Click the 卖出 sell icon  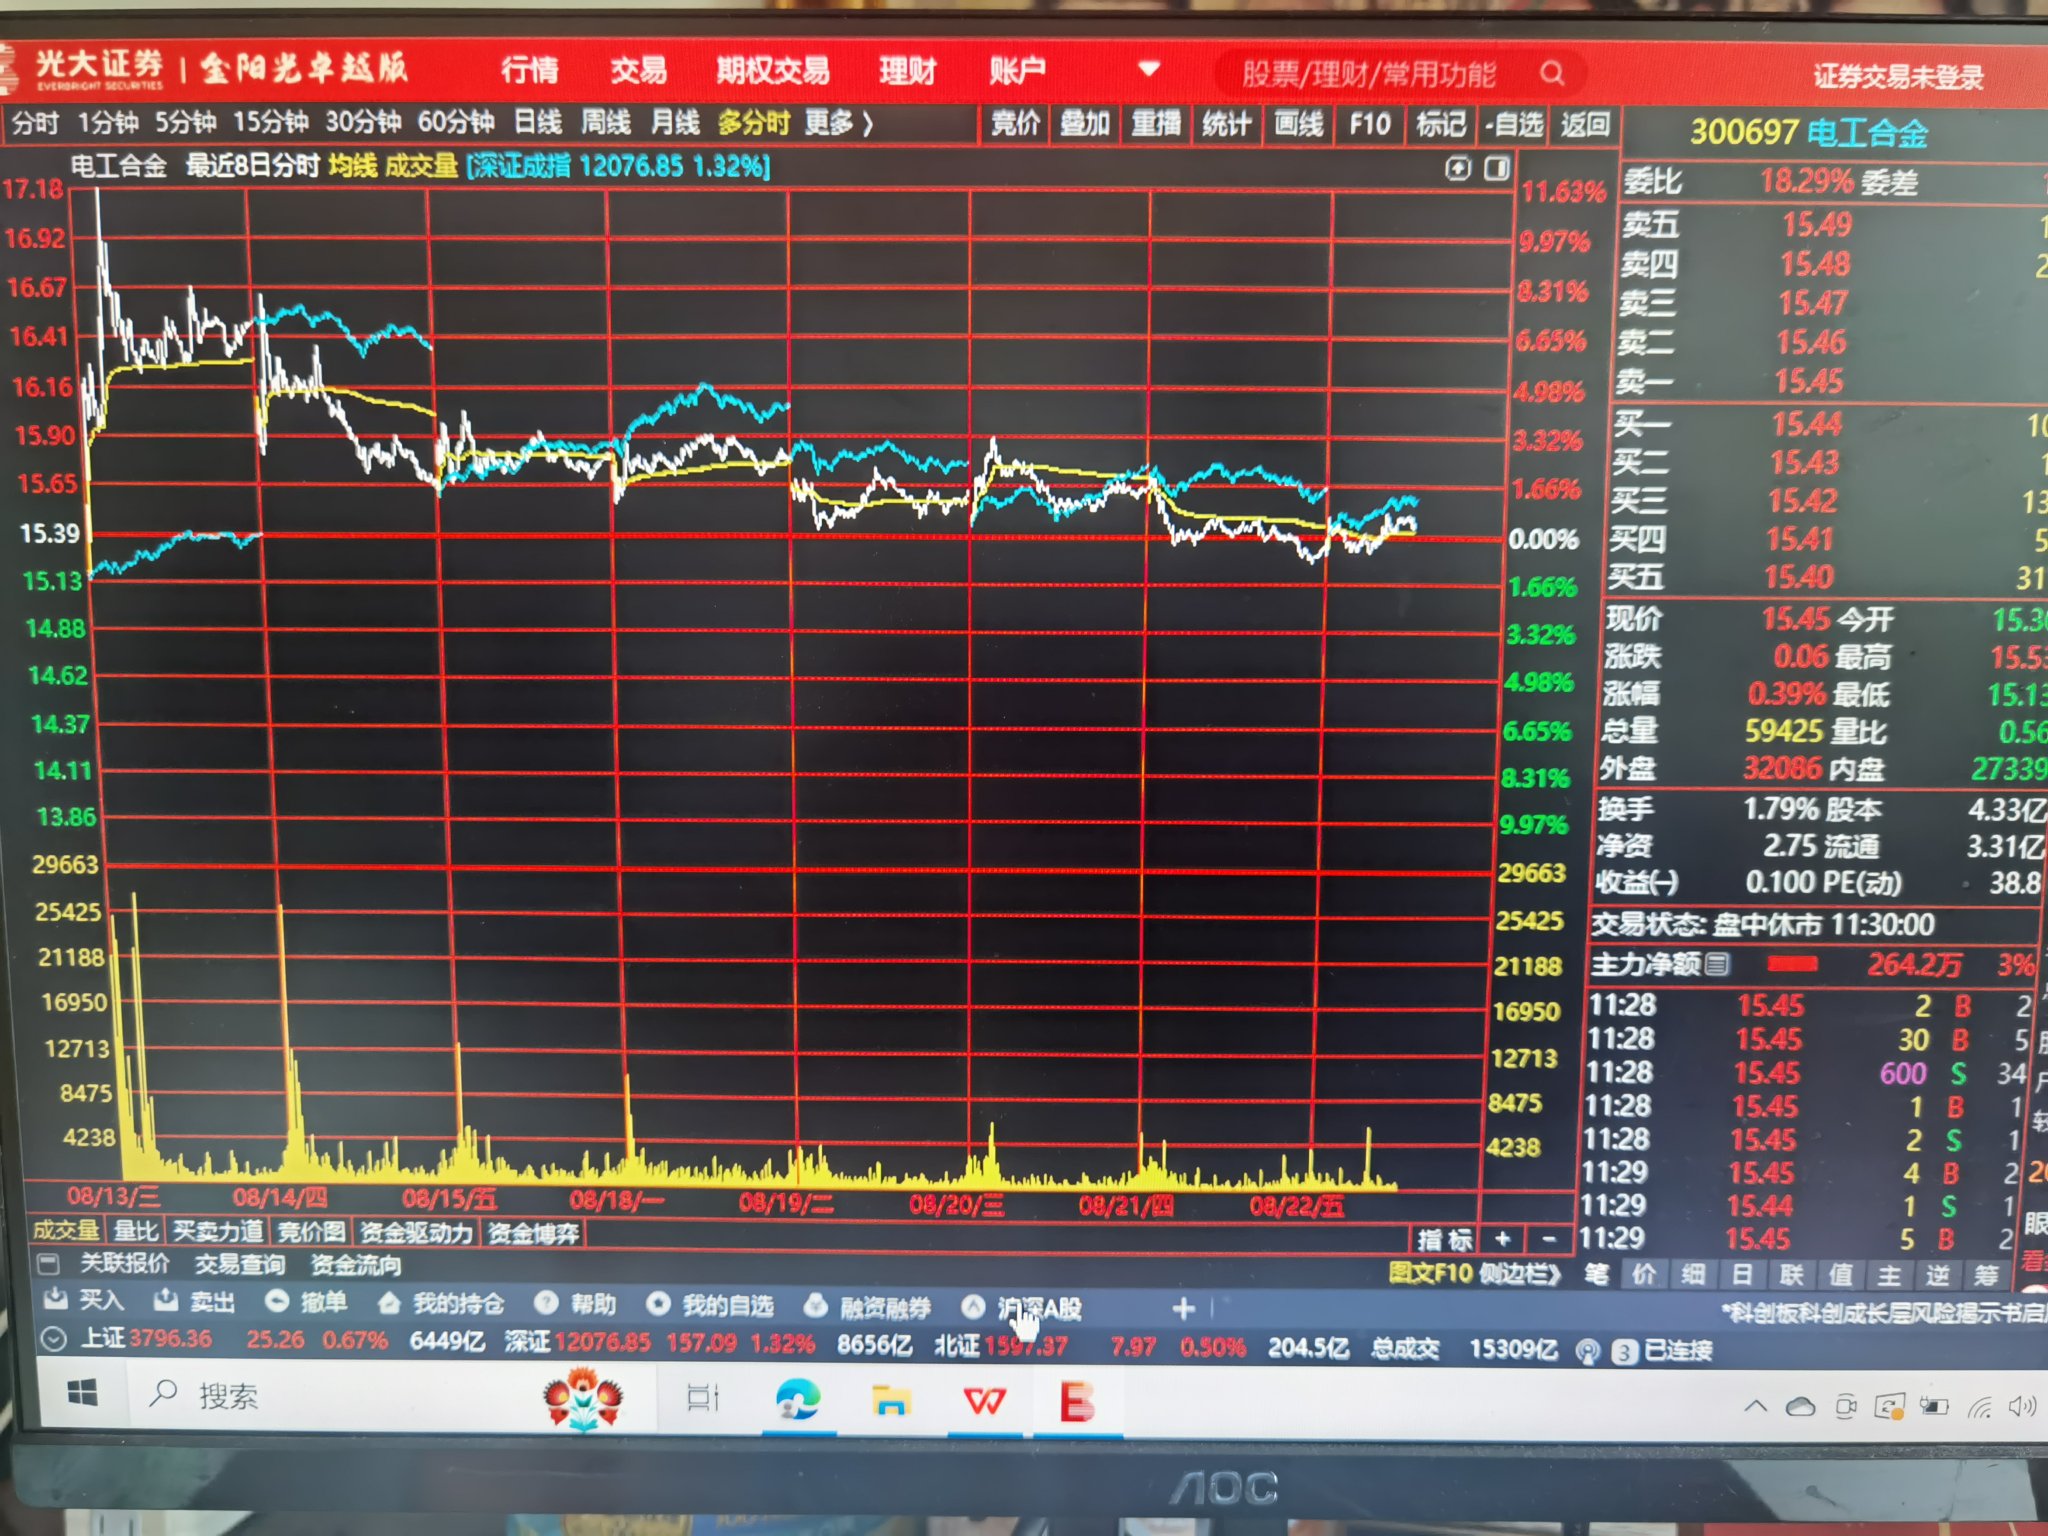point(164,1300)
